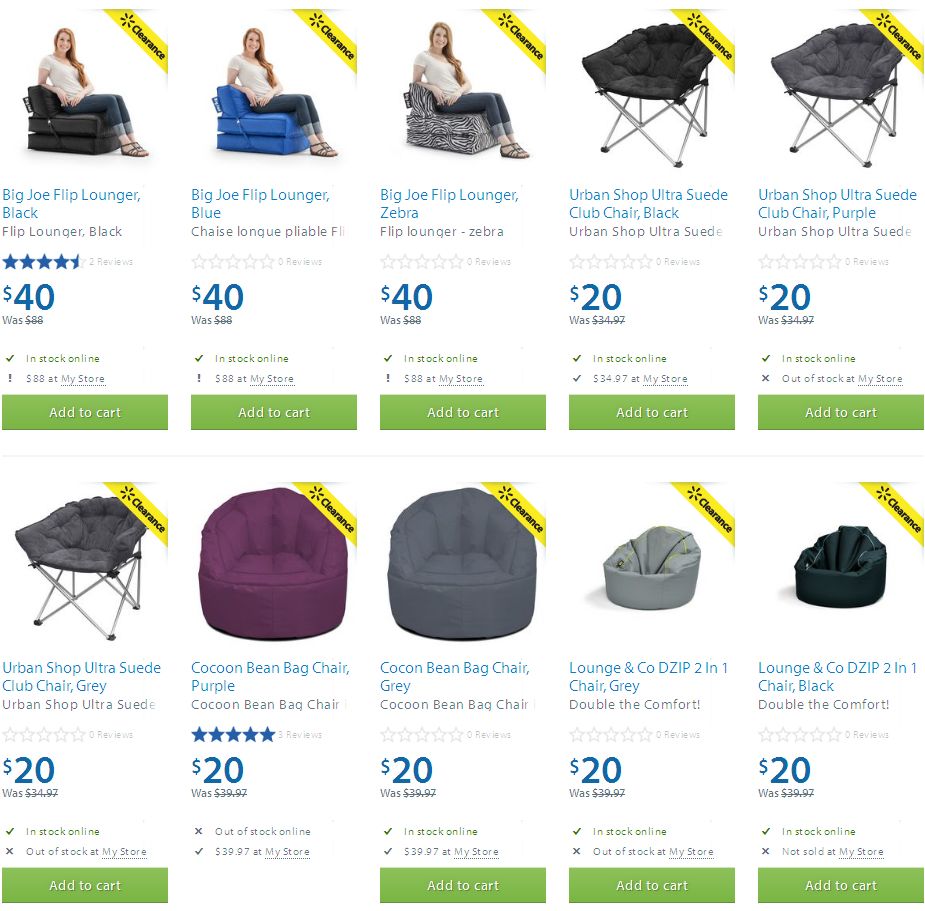This screenshot has width=925, height=911.
Task: Click empty stars under Big Joe Flip Lounger Zebra
Action: 422,261
